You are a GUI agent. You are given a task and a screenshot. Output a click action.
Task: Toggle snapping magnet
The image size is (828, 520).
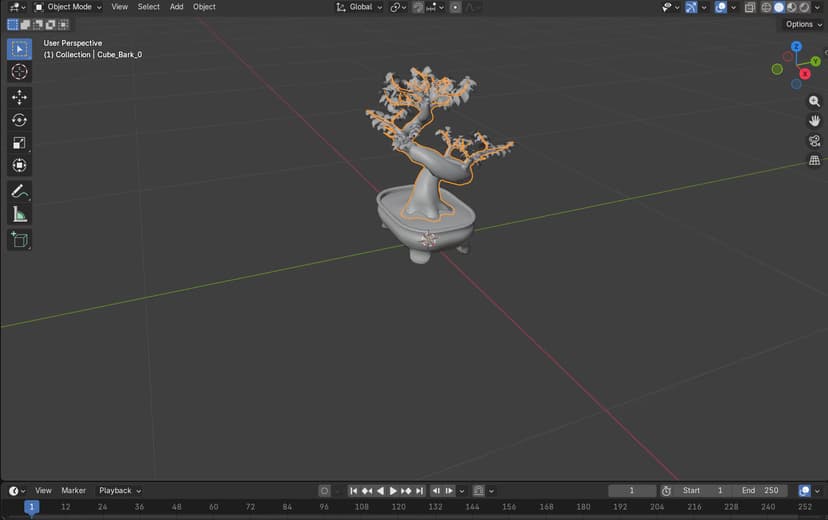coord(418,7)
